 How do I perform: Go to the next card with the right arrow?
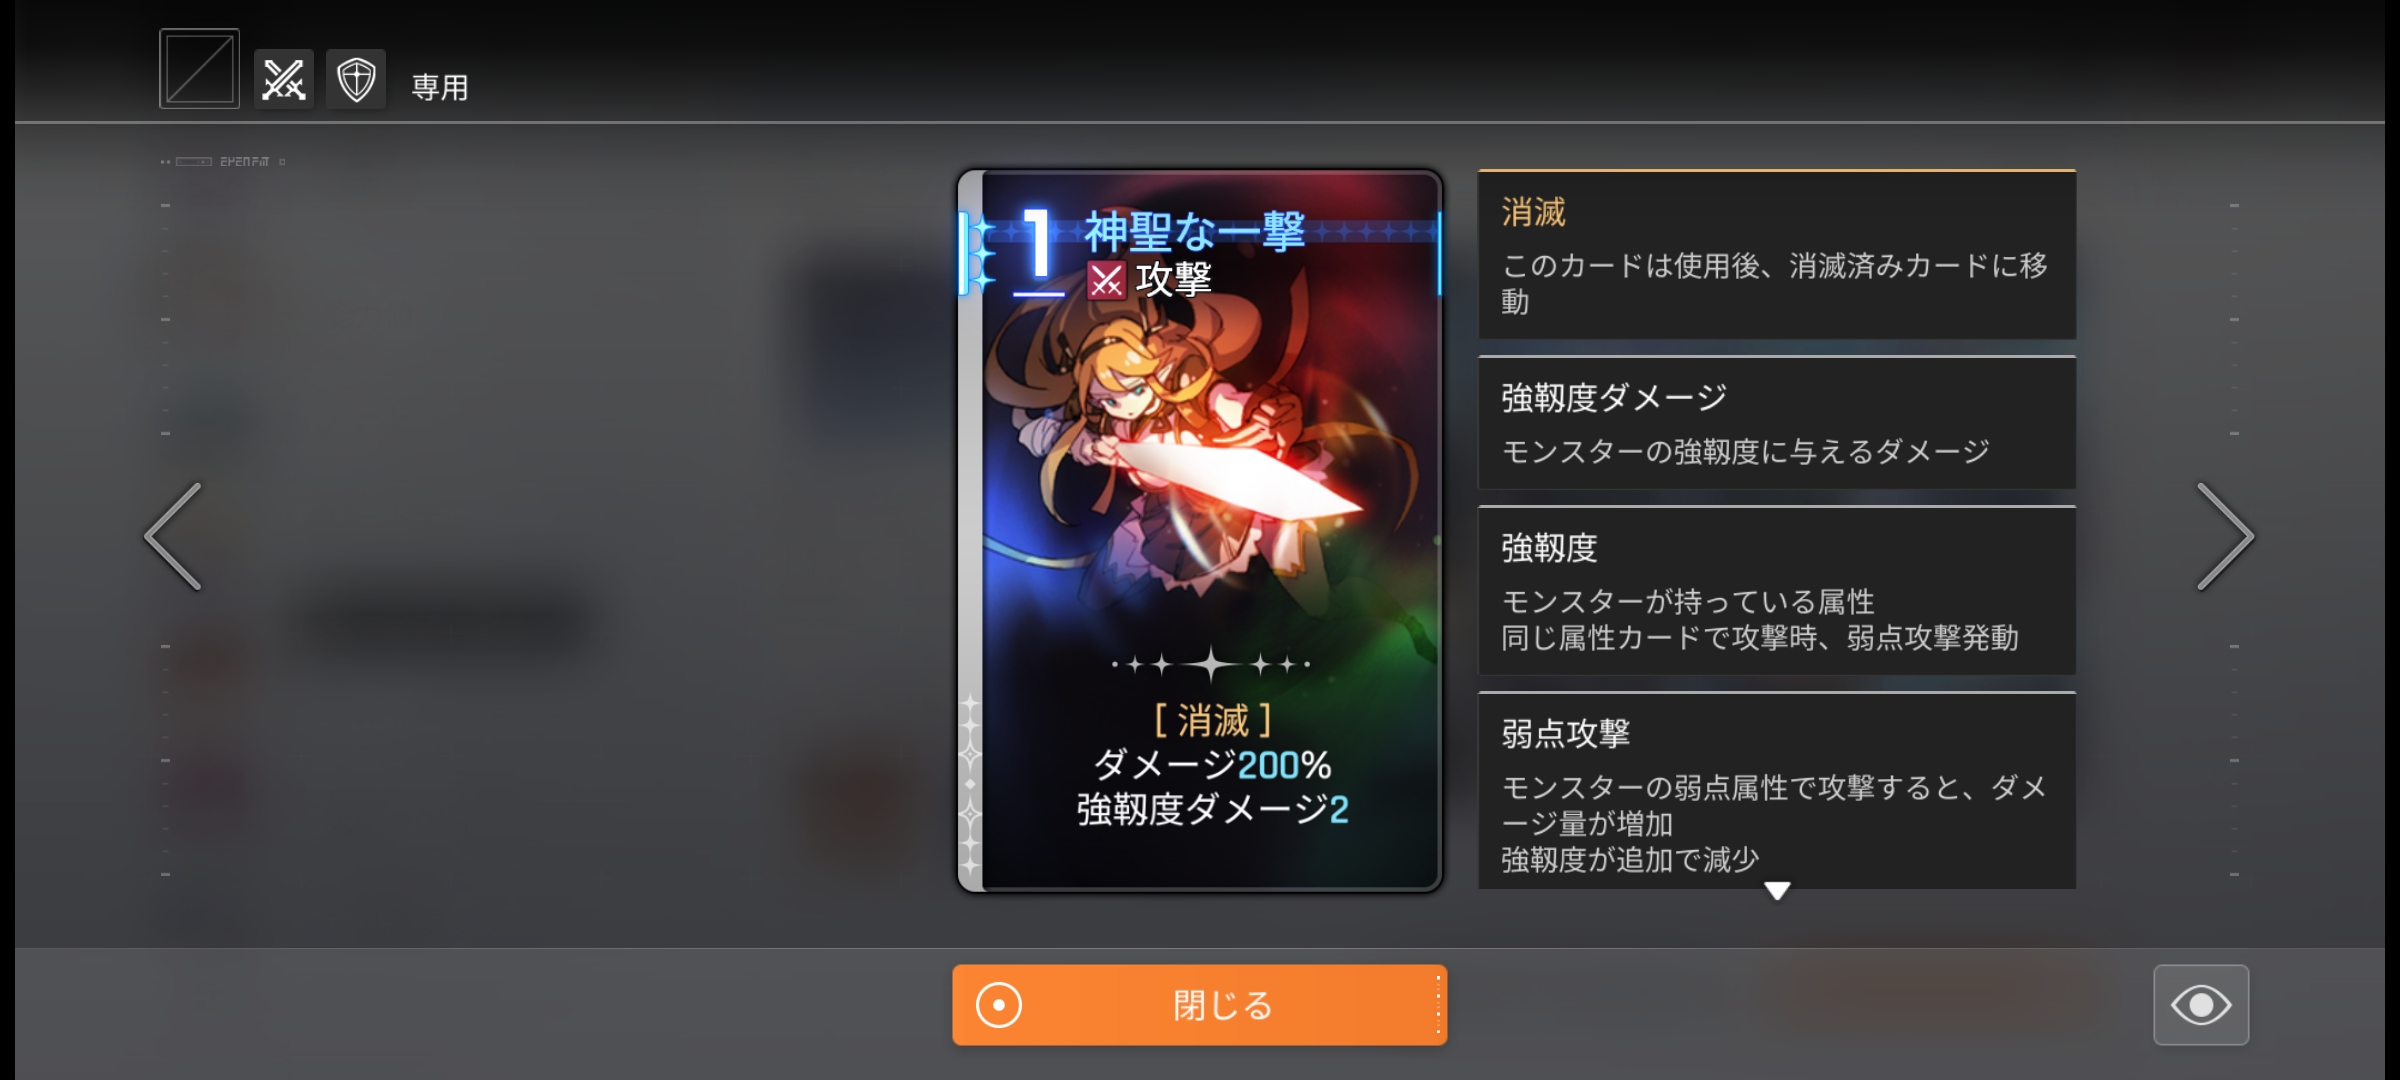pyautogui.click(x=2225, y=537)
